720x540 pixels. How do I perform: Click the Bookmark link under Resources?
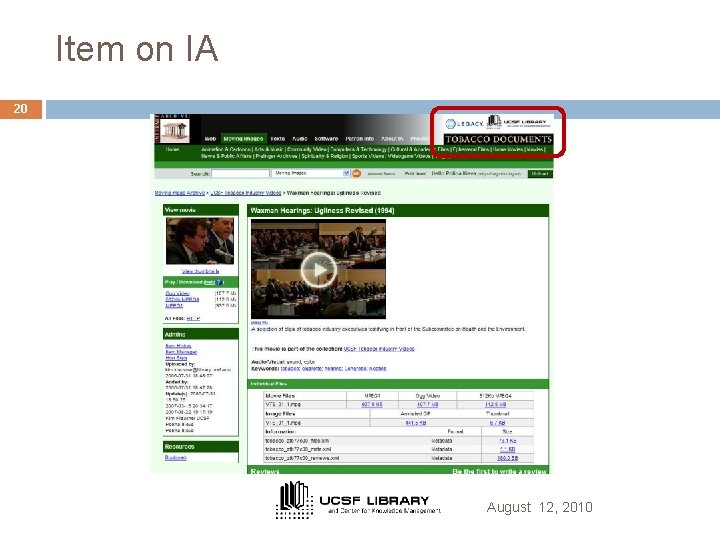coord(175,458)
